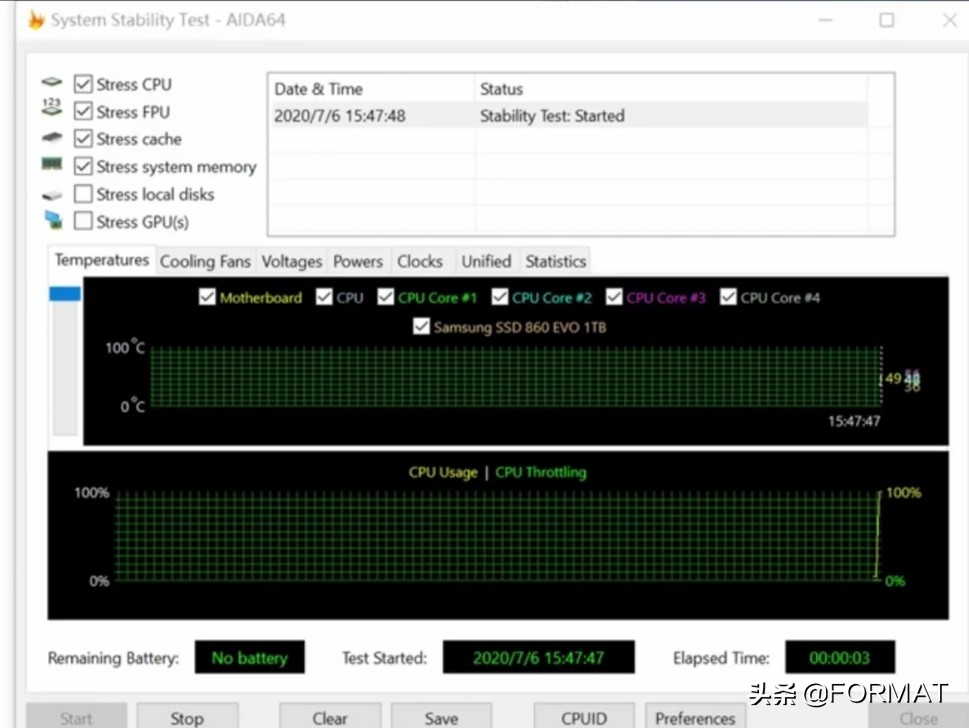969x728 pixels.
Task: Uncheck Stress system memory checkbox
Action: tap(83, 166)
